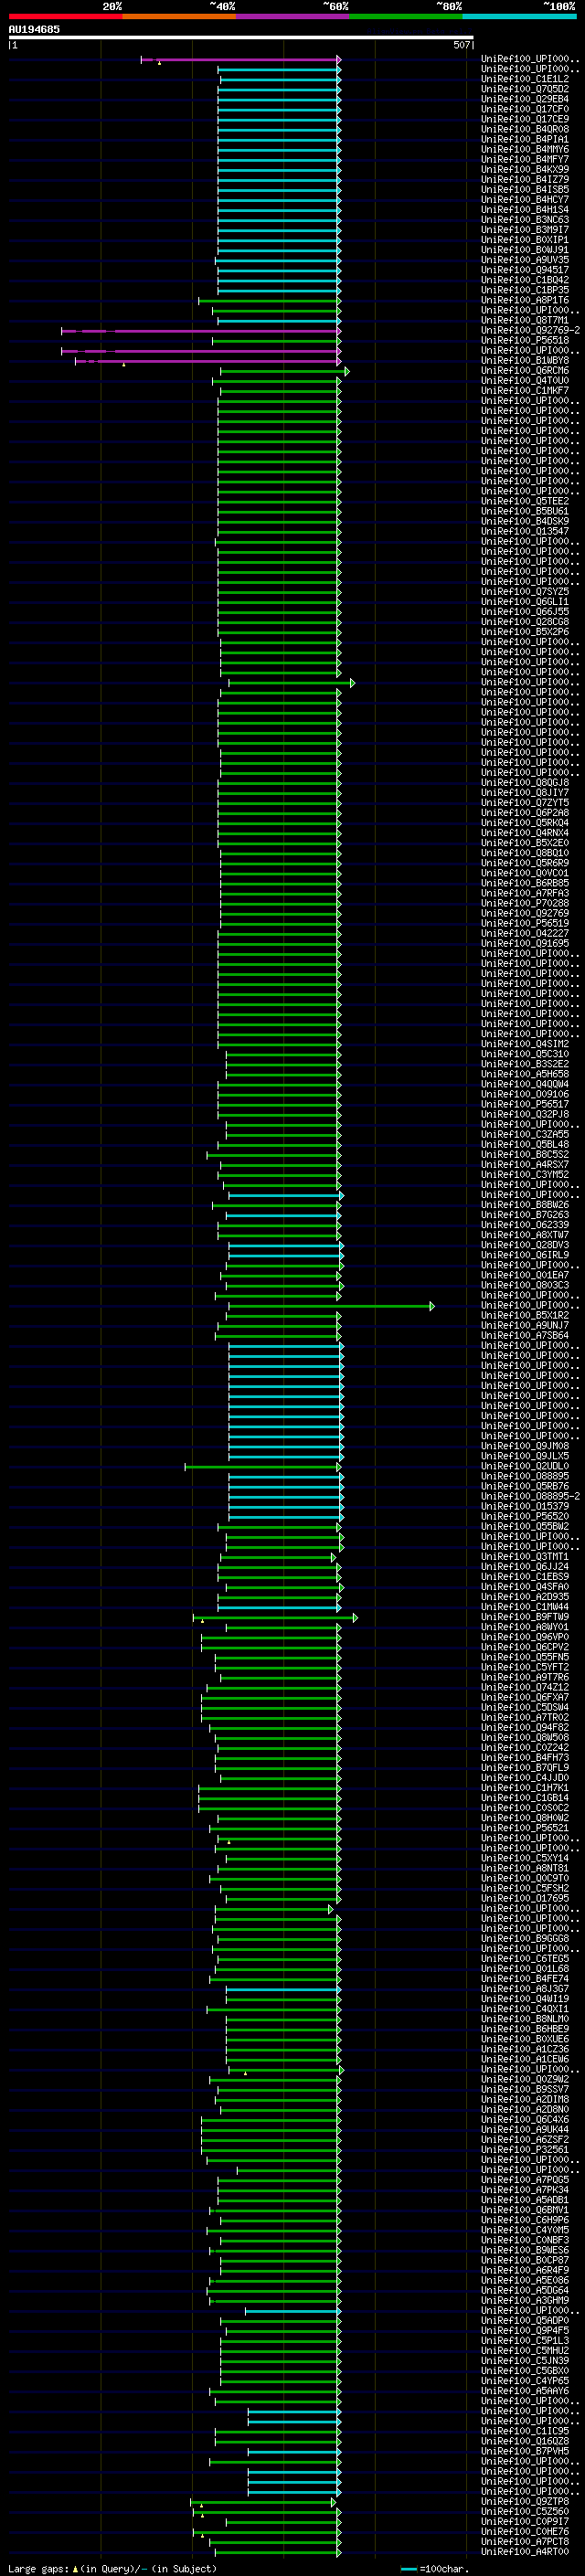Click the query name AU194685
This screenshot has width=585, height=2576.
click(34, 29)
